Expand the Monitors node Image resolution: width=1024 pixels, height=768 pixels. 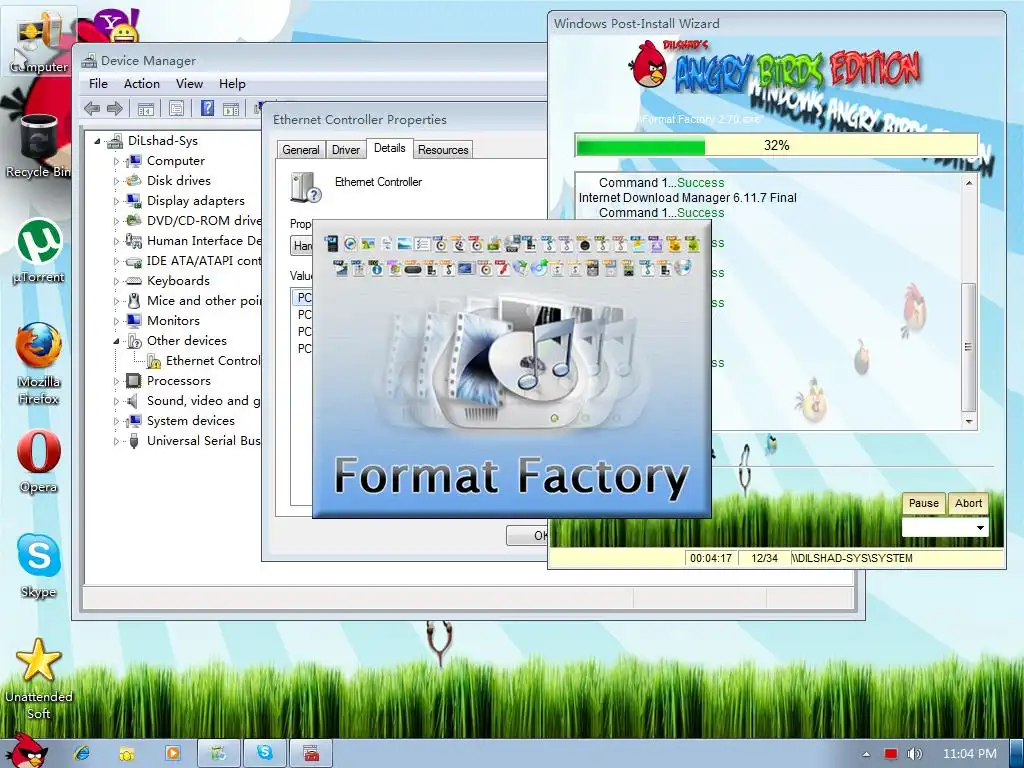tap(117, 321)
